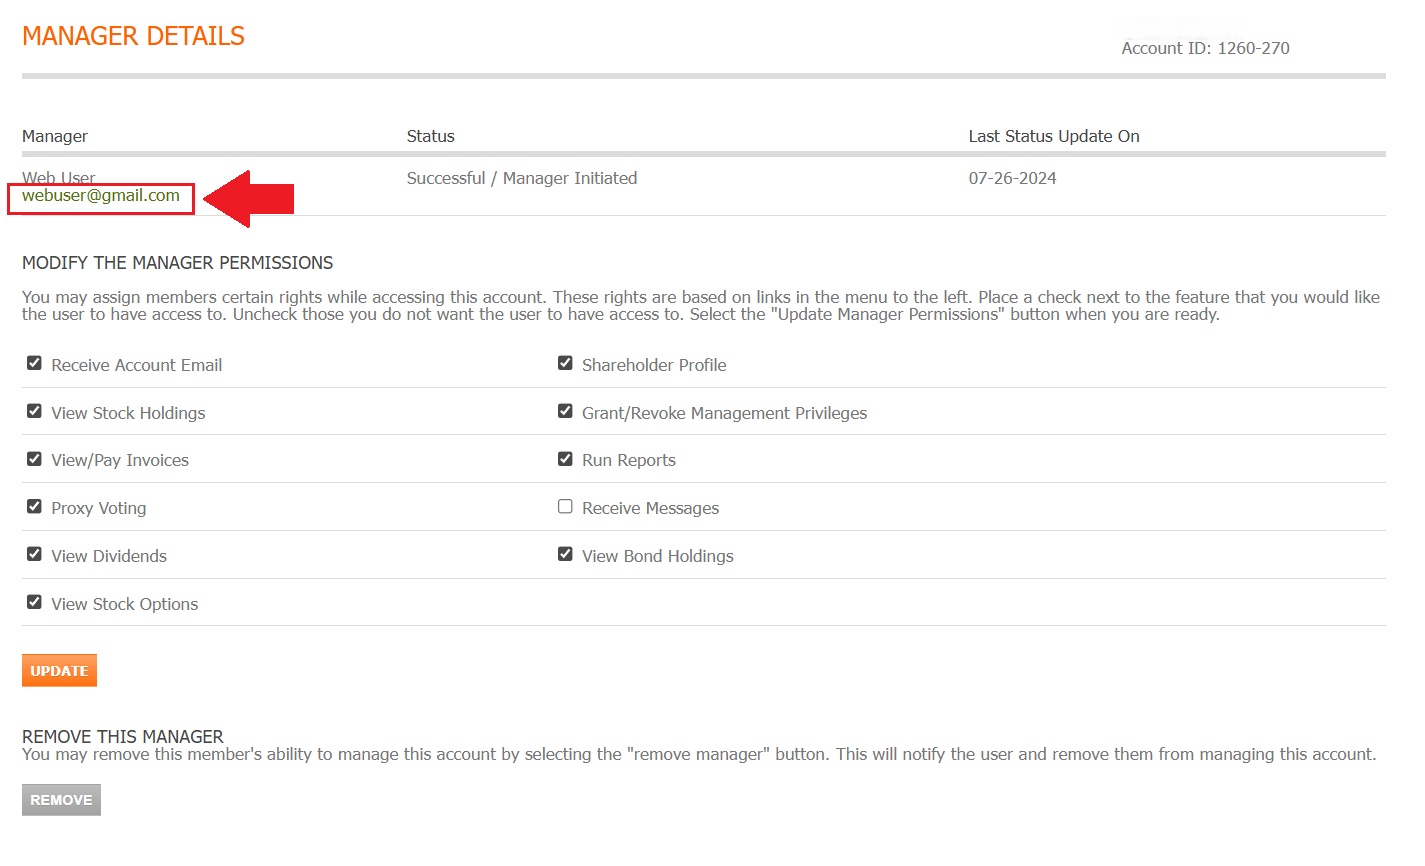The height and width of the screenshot is (866, 1425).
Task: Uncheck the View Stock Options checkbox
Action: 34,603
